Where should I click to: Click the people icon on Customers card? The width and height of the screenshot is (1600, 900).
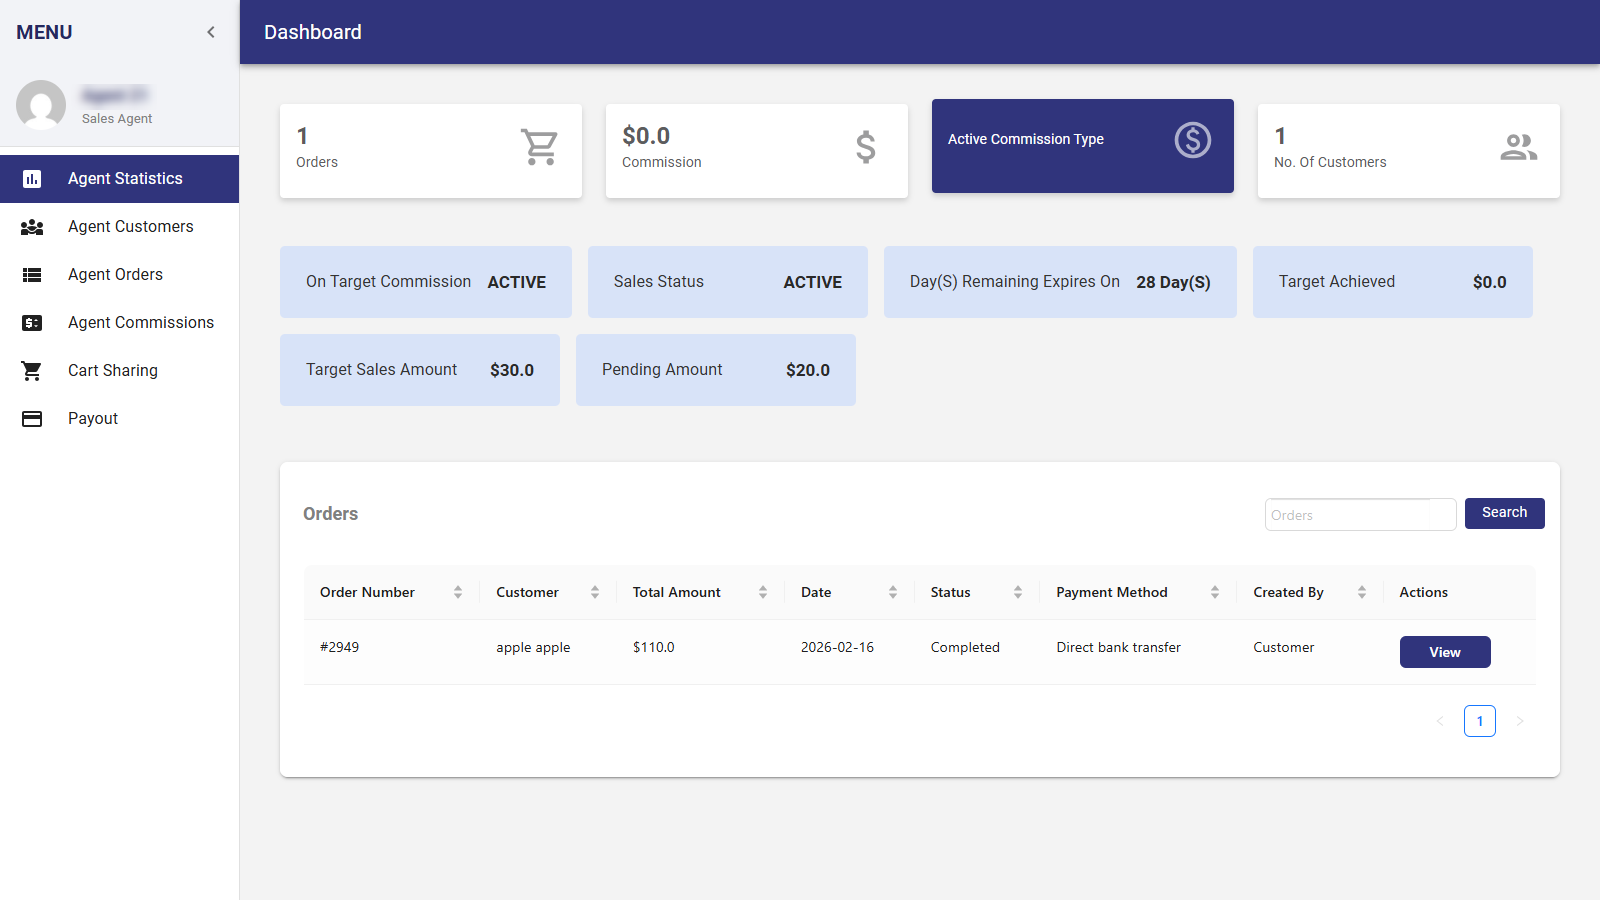[x=1518, y=147]
